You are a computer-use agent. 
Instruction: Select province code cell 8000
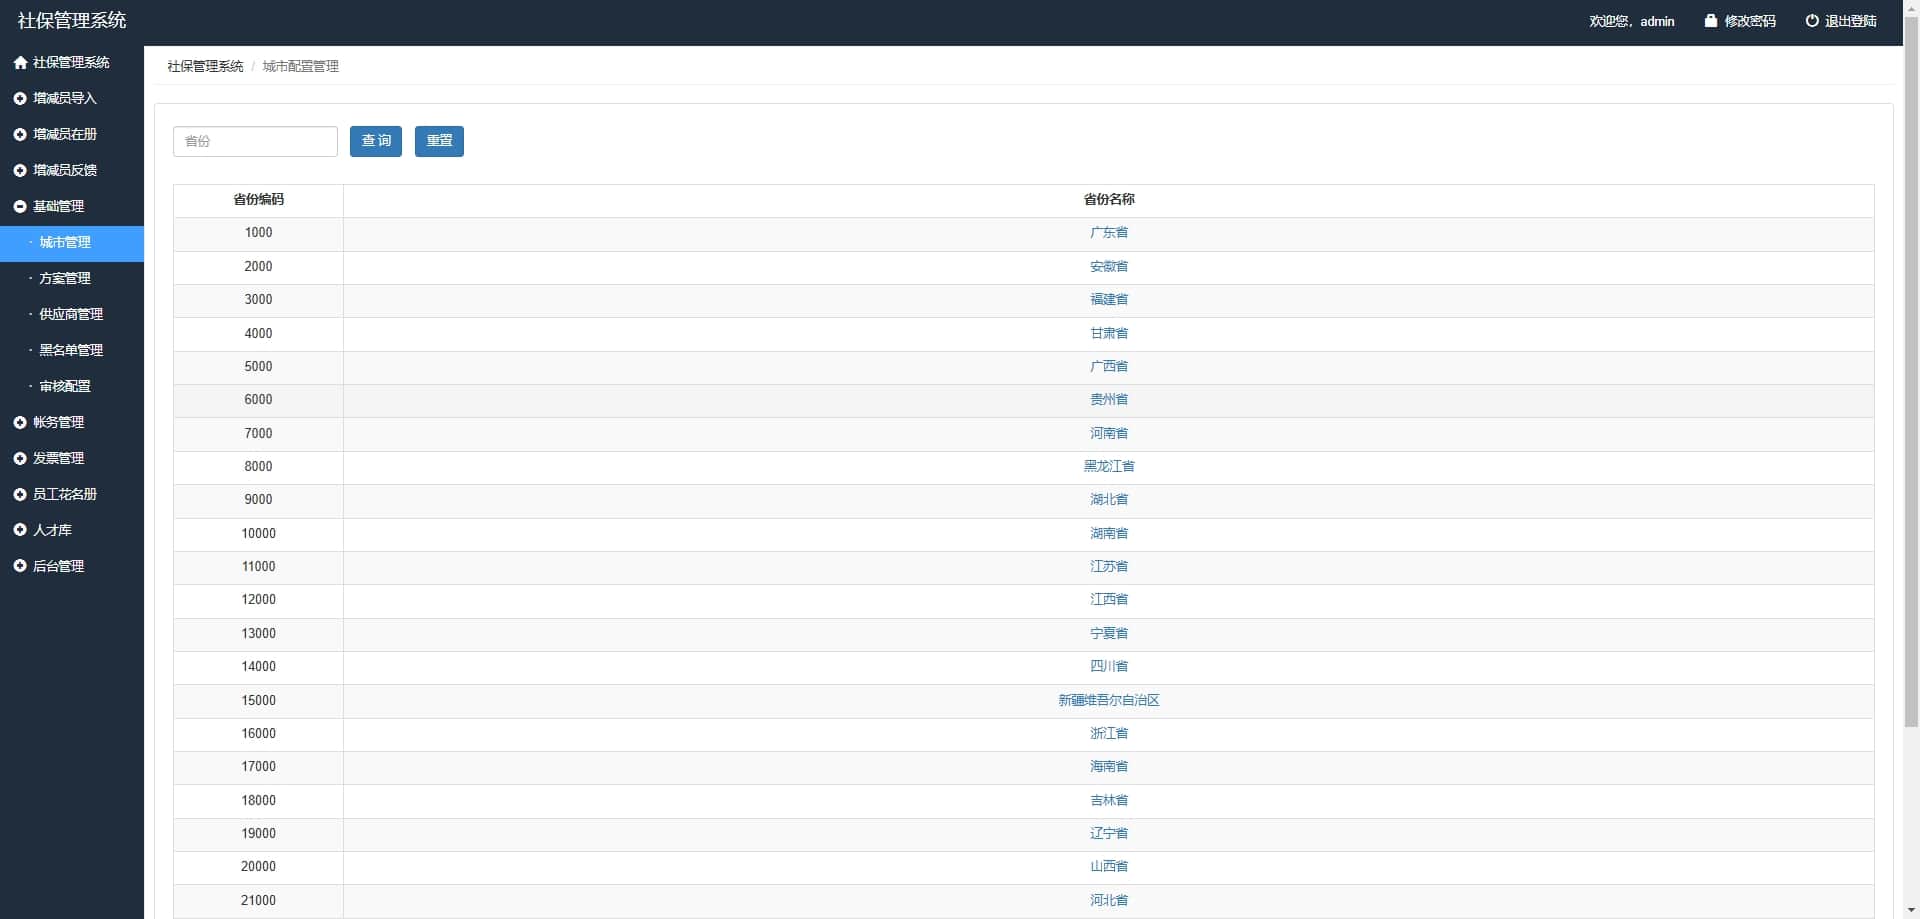point(258,466)
